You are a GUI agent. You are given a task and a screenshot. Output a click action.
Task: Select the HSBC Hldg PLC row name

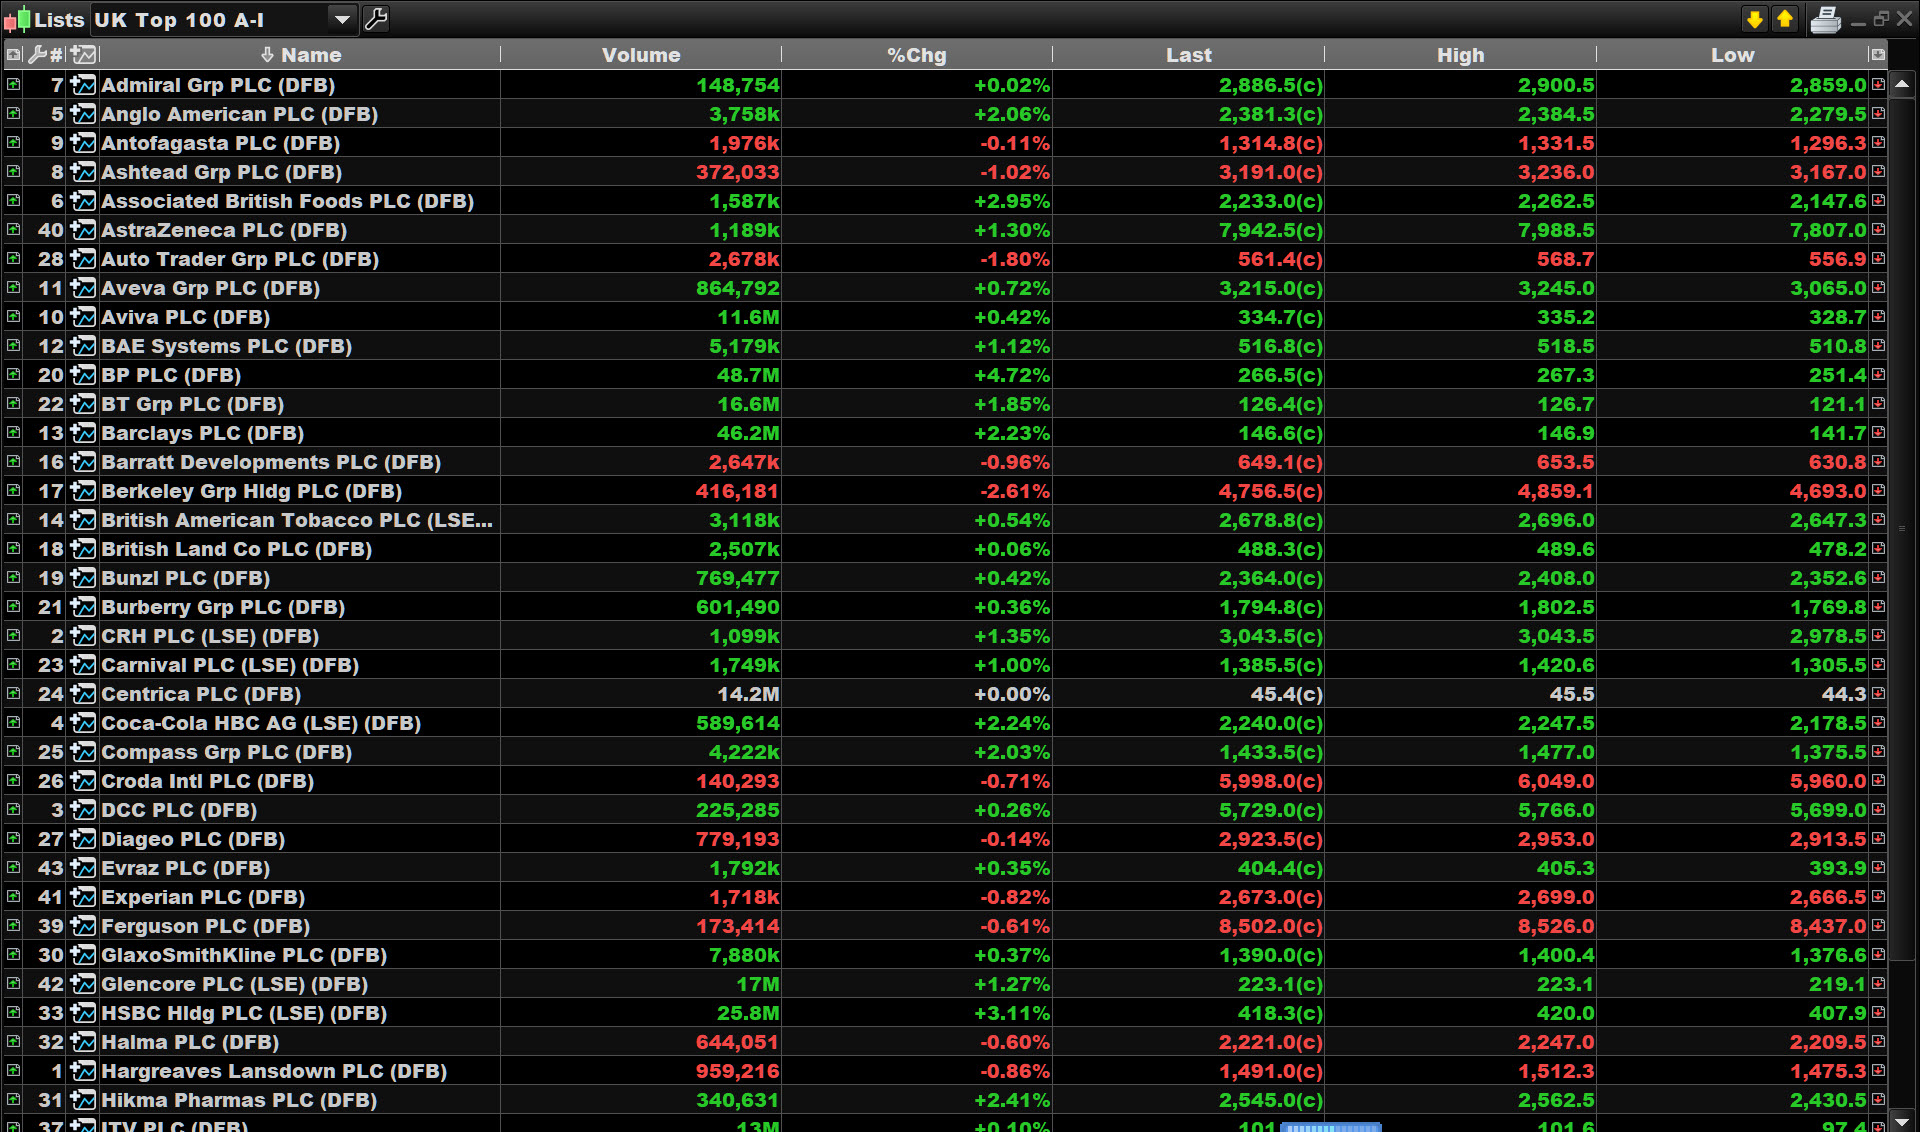click(x=244, y=1013)
